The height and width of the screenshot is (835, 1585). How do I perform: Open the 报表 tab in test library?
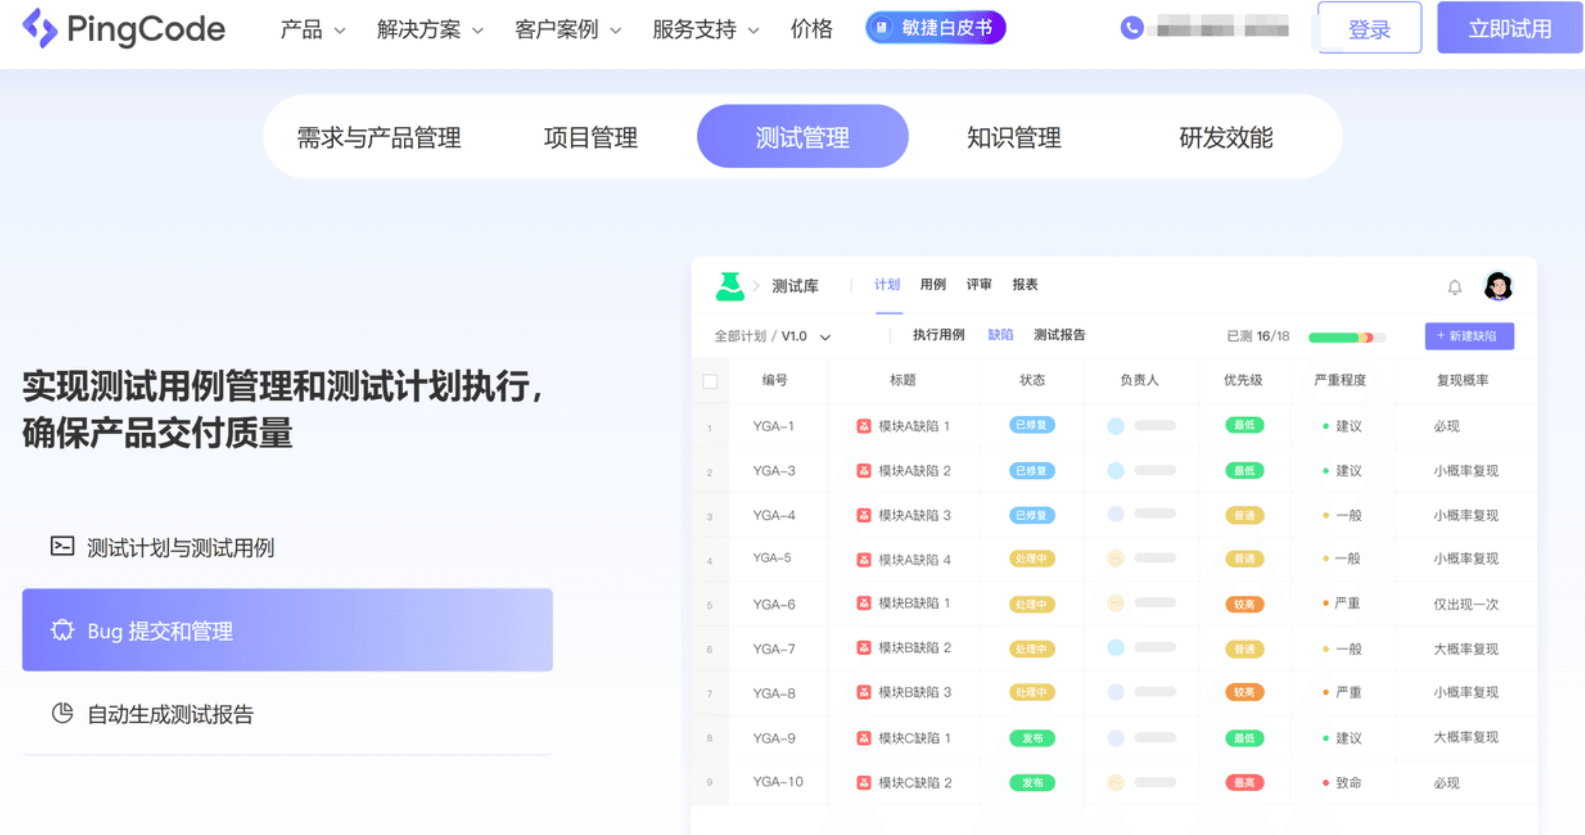click(1025, 285)
